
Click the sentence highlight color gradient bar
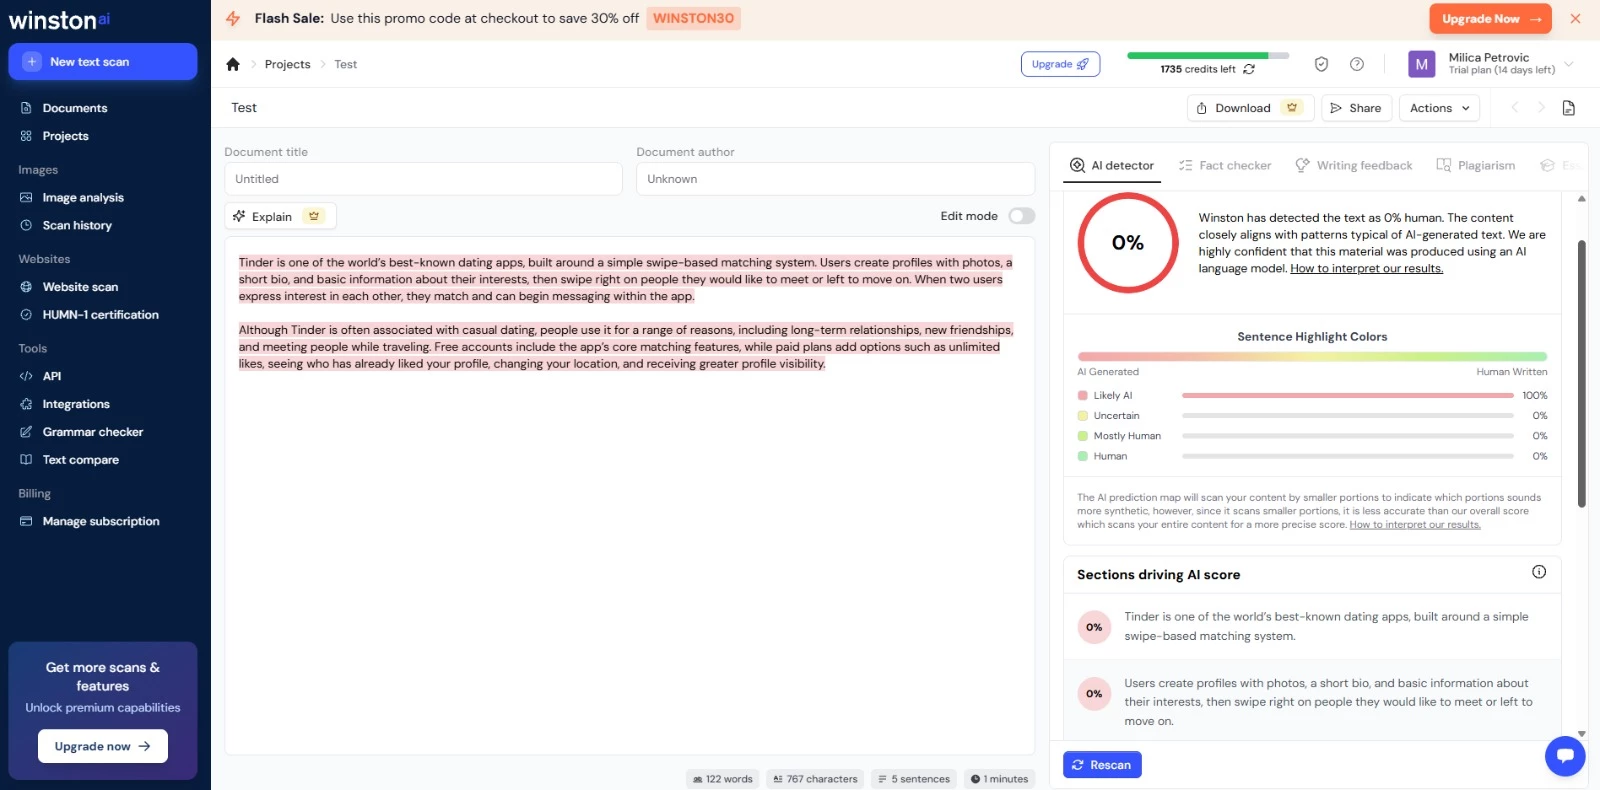[x=1312, y=356]
